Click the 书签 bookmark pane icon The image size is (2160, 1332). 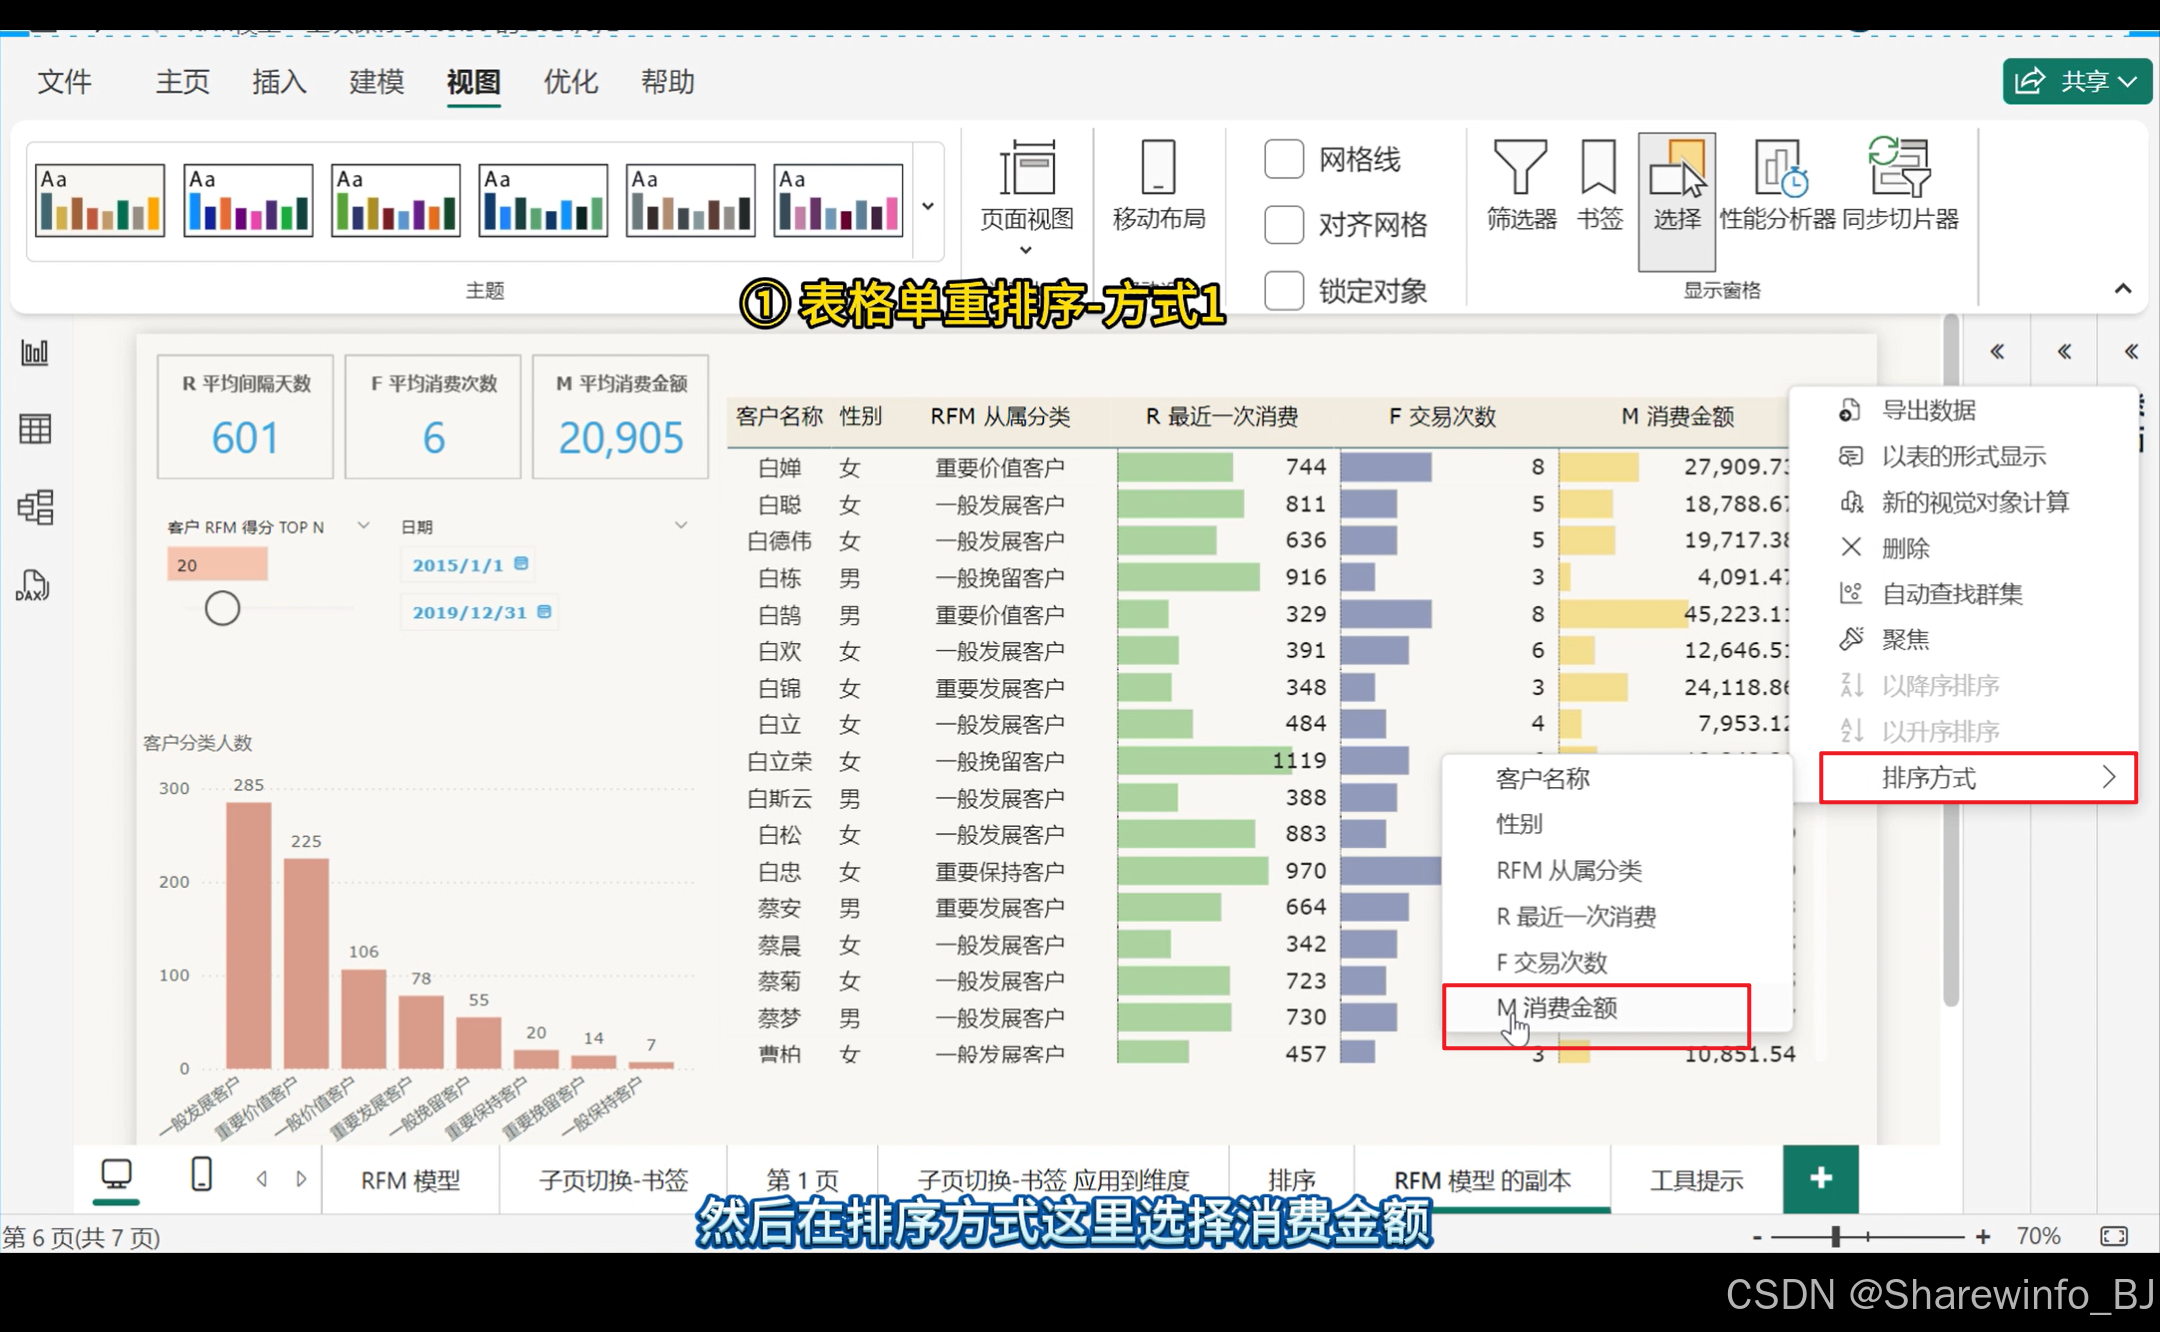click(1599, 186)
